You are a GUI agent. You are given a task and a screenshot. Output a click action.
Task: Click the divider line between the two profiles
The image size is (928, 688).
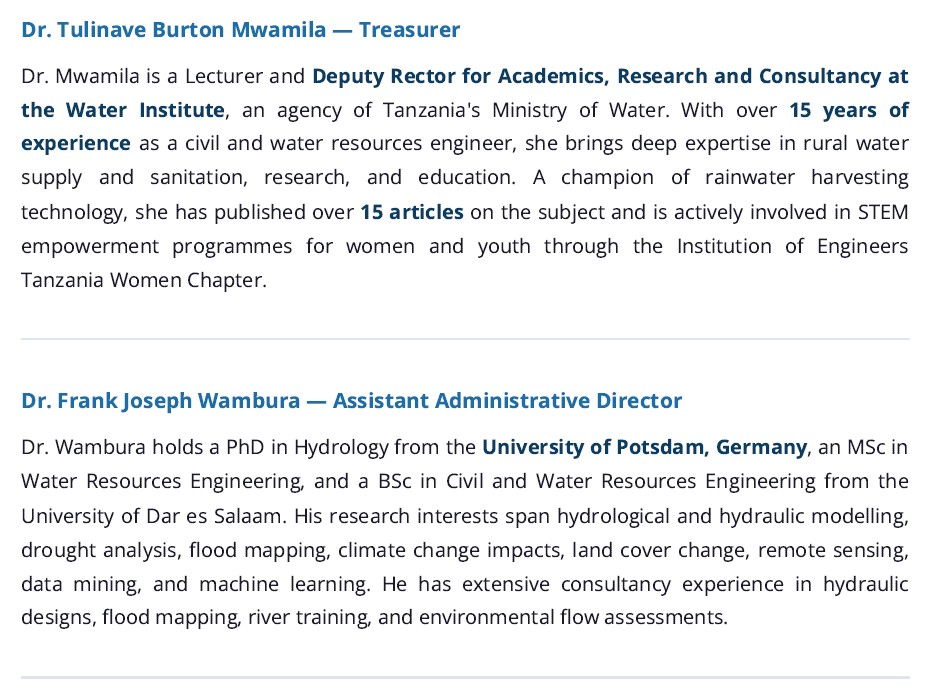pos(465,339)
